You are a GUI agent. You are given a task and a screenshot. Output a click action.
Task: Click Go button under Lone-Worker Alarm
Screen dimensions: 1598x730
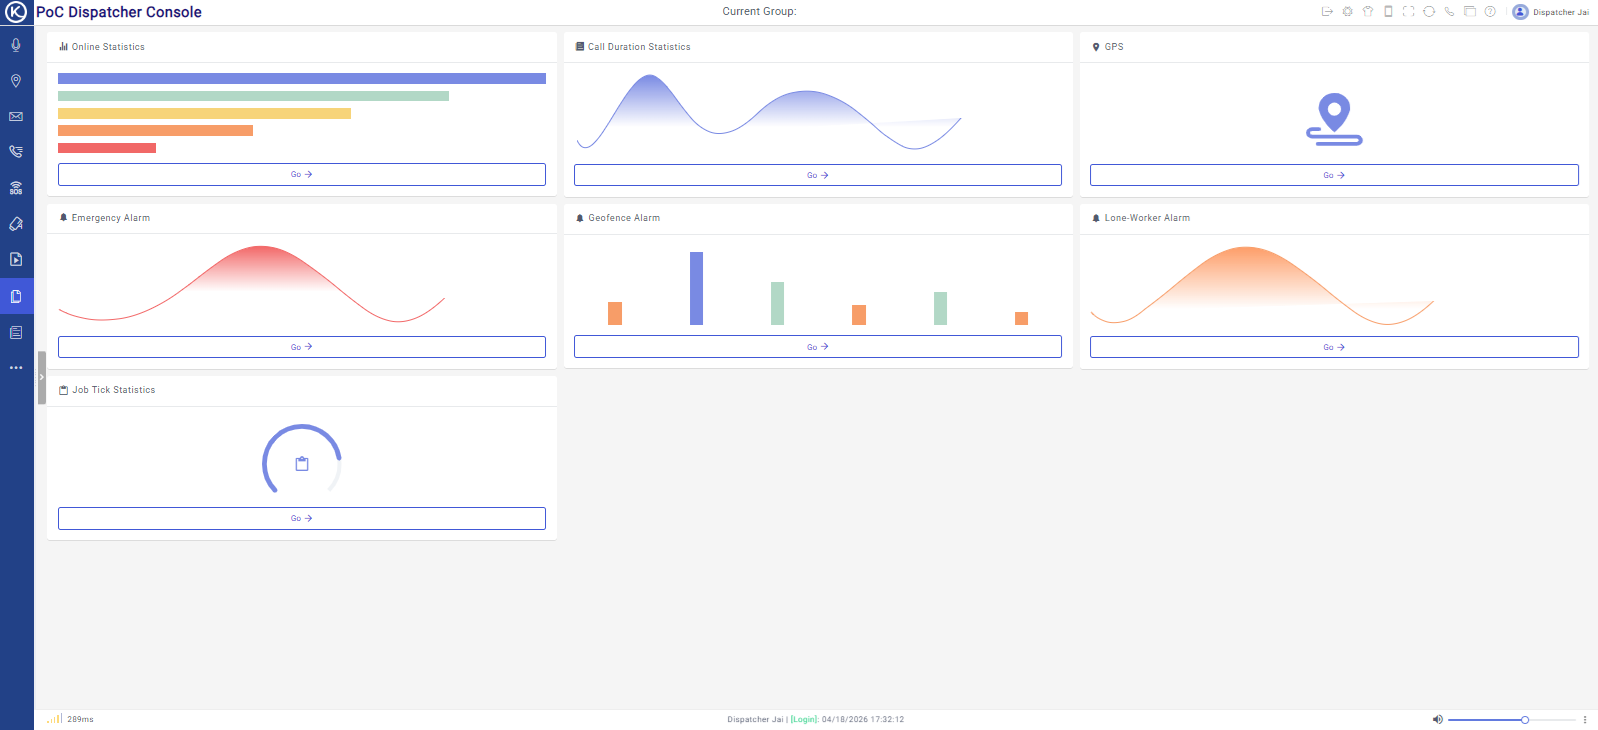[1334, 347]
